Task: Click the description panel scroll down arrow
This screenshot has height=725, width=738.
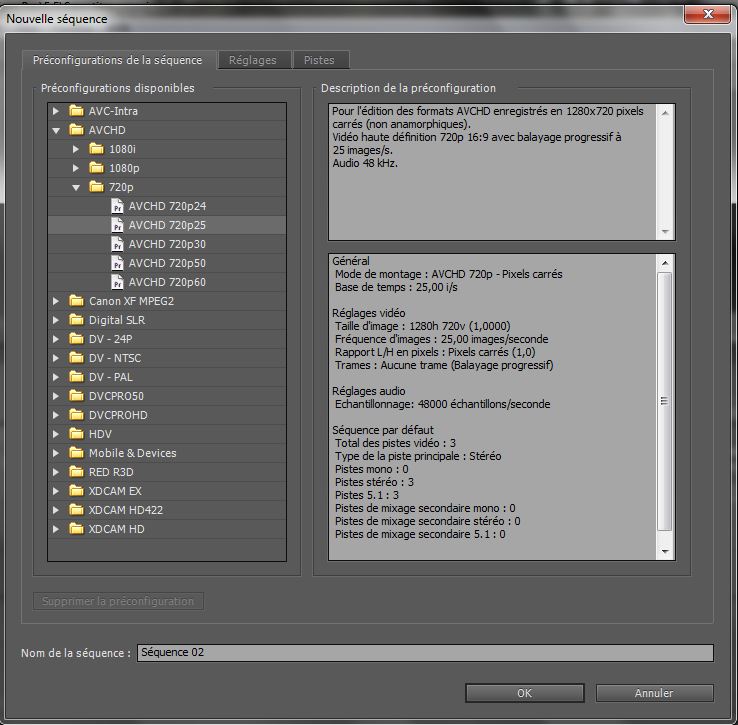Action: pos(665,231)
